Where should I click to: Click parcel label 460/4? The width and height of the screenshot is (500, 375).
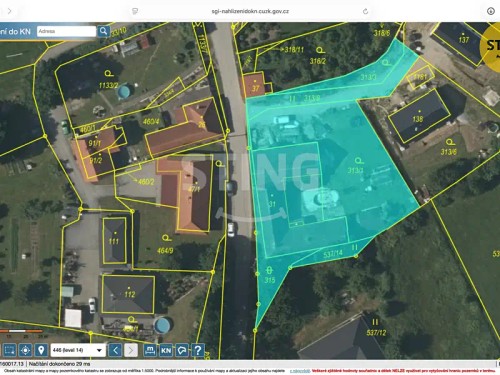pyautogui.click(x=151, y=121)
